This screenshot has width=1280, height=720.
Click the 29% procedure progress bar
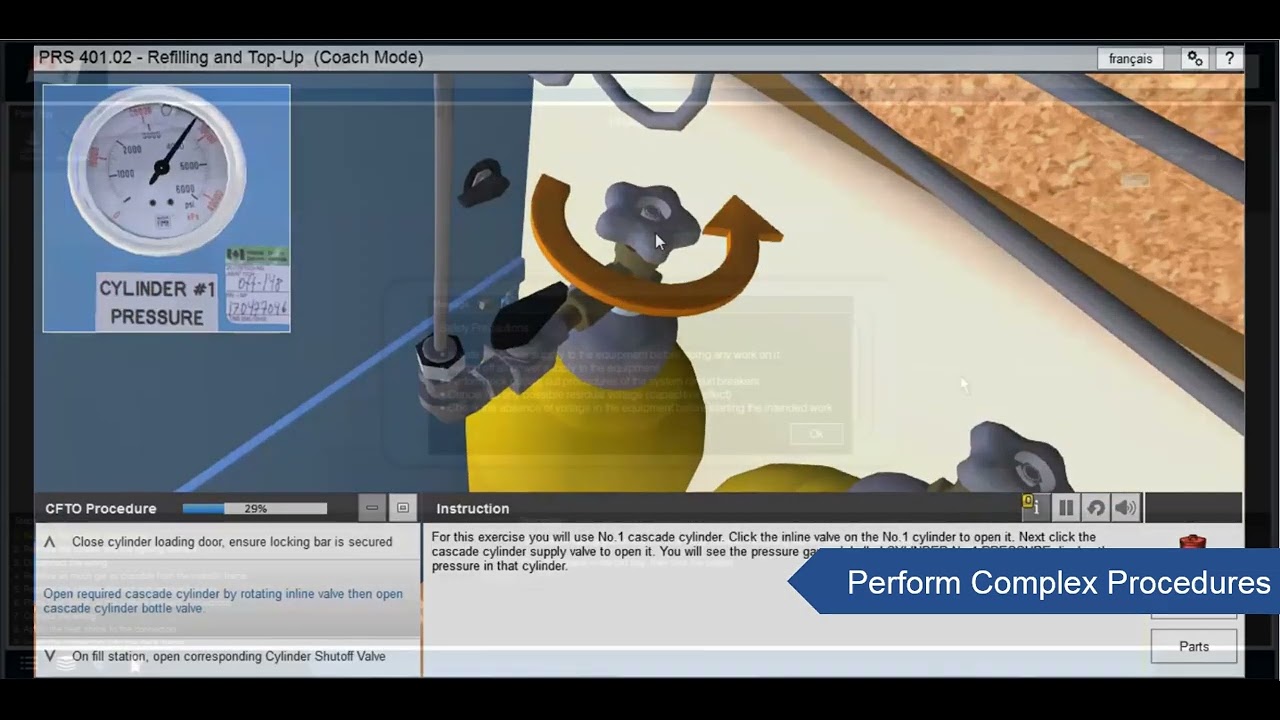[x=255, y=509]
